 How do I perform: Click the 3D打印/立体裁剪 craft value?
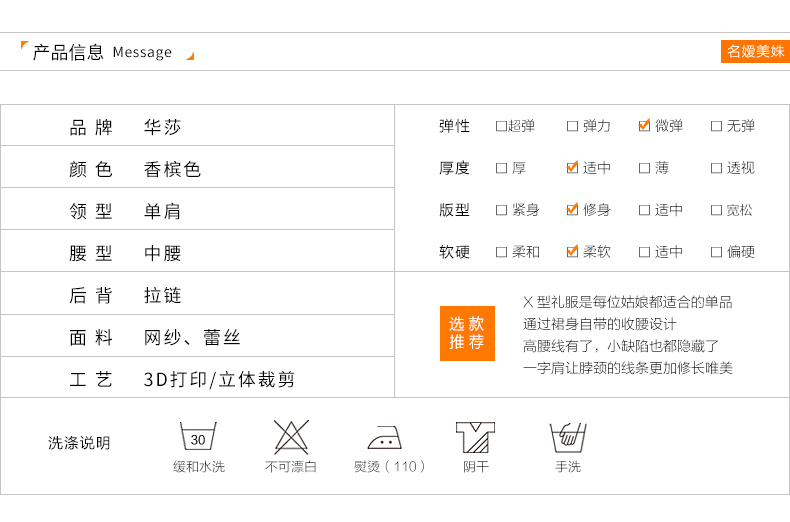pyautogui.click(x=219, y=380)
